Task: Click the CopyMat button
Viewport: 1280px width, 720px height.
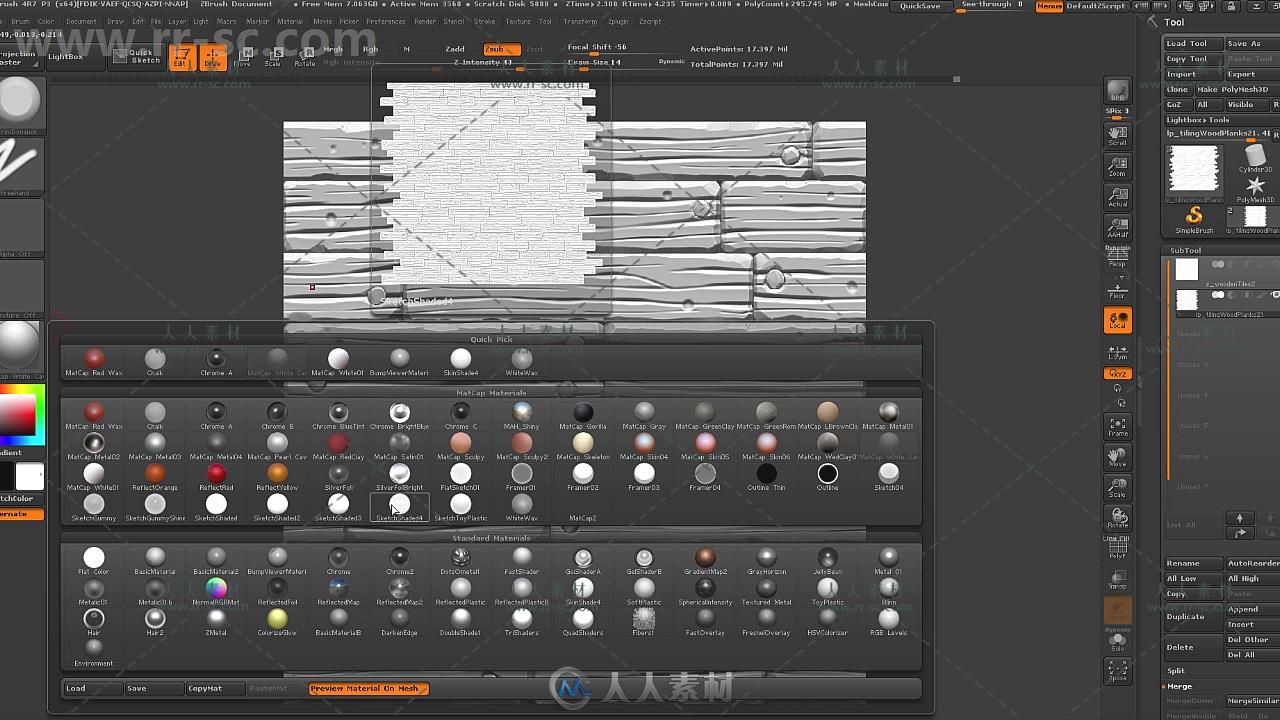Action: [x=214, y=688]
